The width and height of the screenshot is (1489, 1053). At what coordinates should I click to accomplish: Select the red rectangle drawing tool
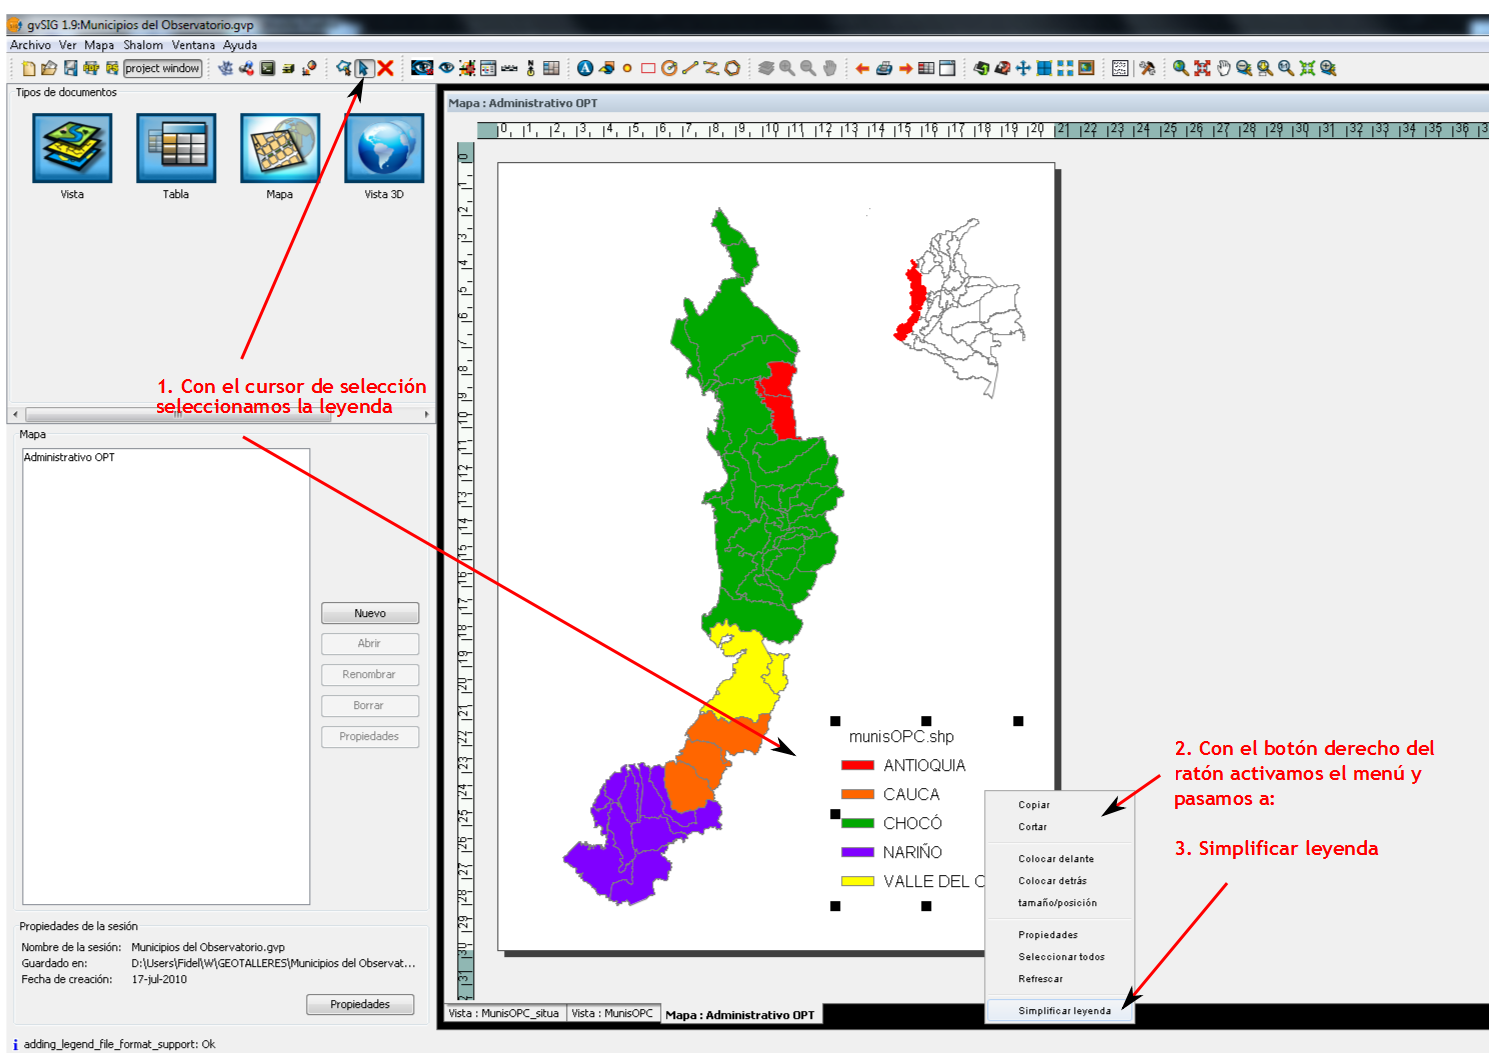(x=648, y=68)
